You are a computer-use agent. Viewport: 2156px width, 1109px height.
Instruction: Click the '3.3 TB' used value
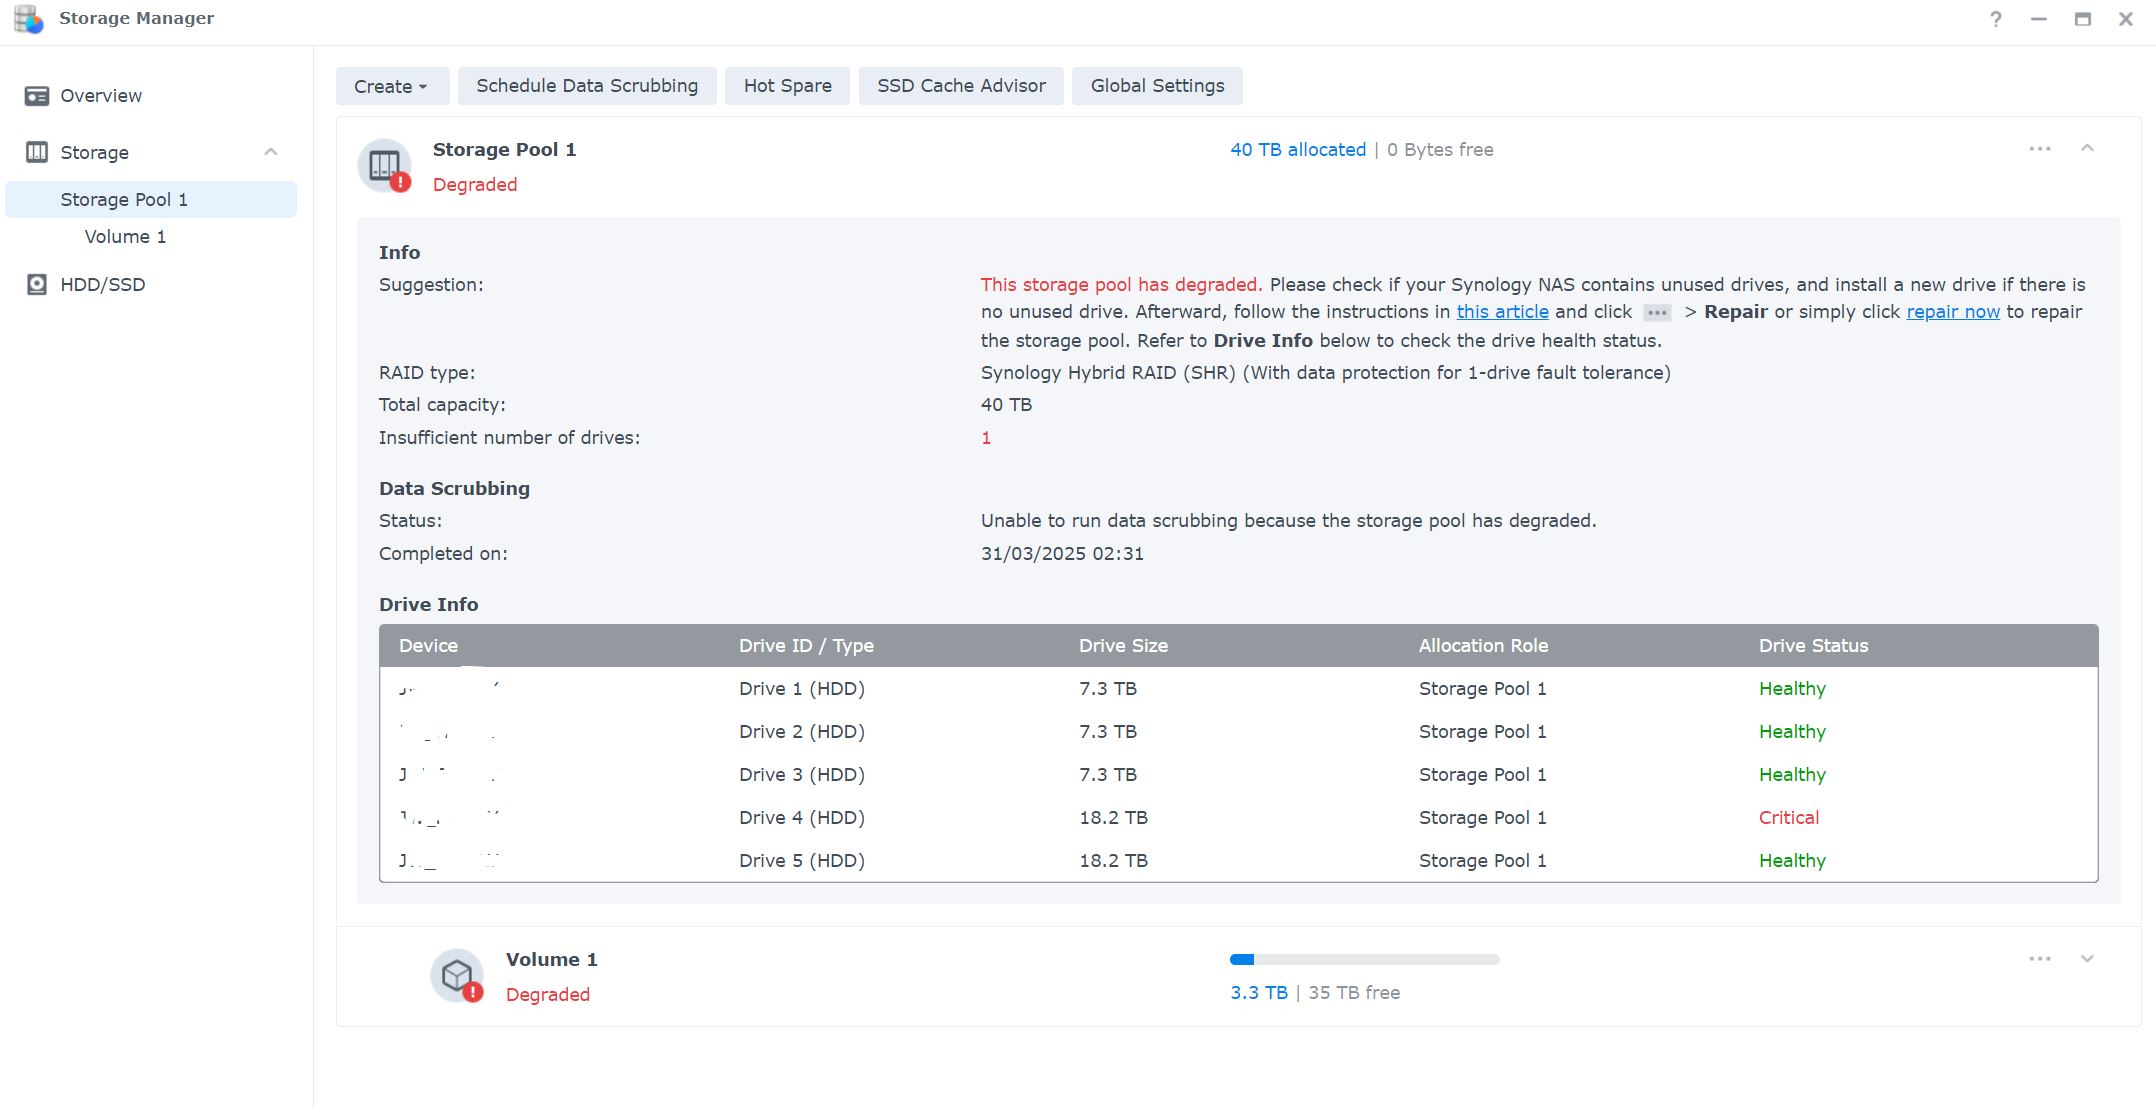[1259, 993]
